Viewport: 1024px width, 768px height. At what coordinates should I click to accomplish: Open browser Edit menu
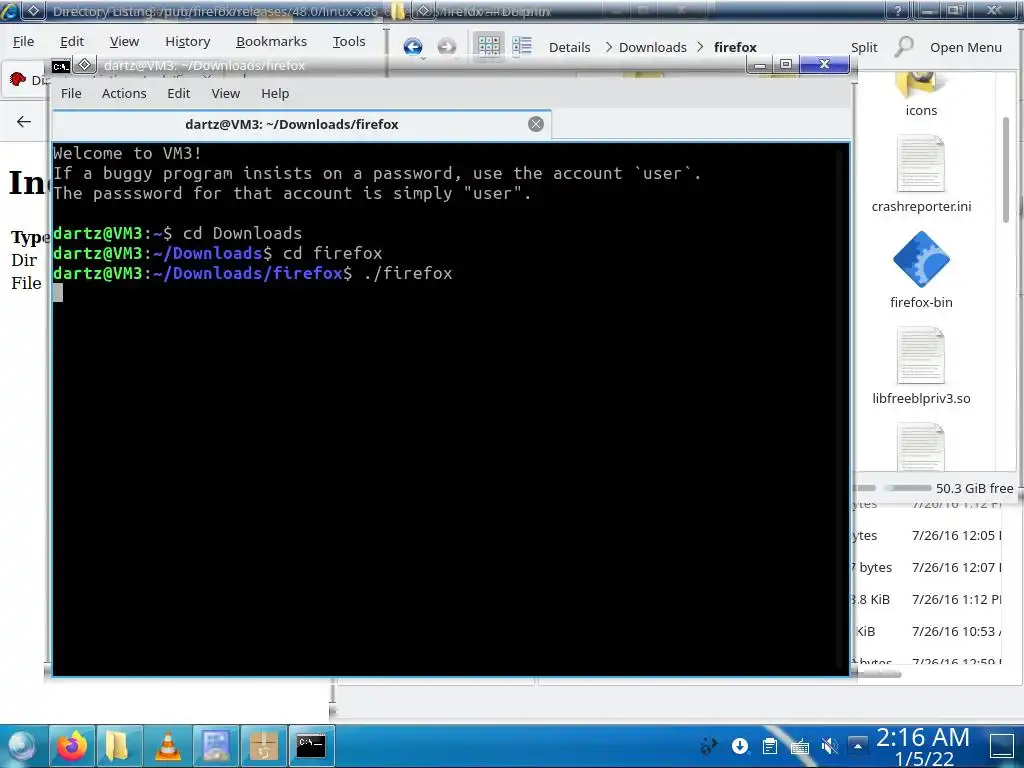tap(72, 41)
